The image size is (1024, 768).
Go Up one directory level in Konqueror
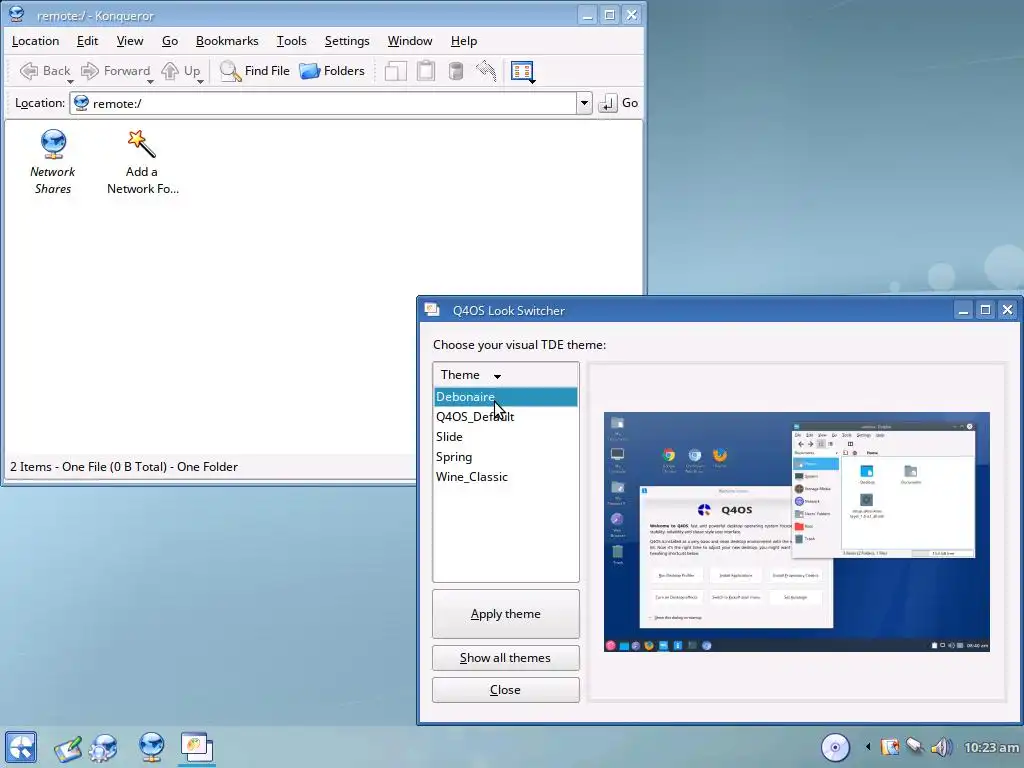180,71
